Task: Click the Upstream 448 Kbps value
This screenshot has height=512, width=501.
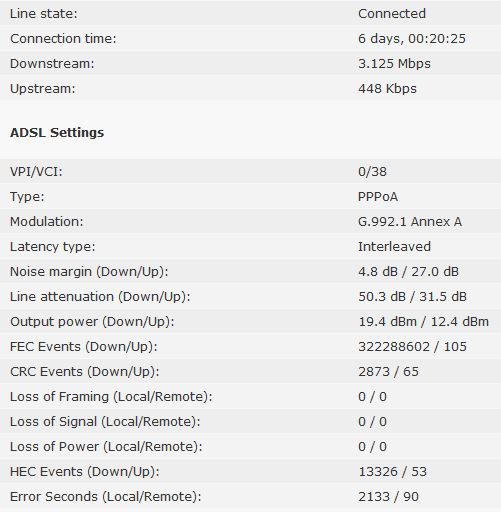Action: (387, 89)
